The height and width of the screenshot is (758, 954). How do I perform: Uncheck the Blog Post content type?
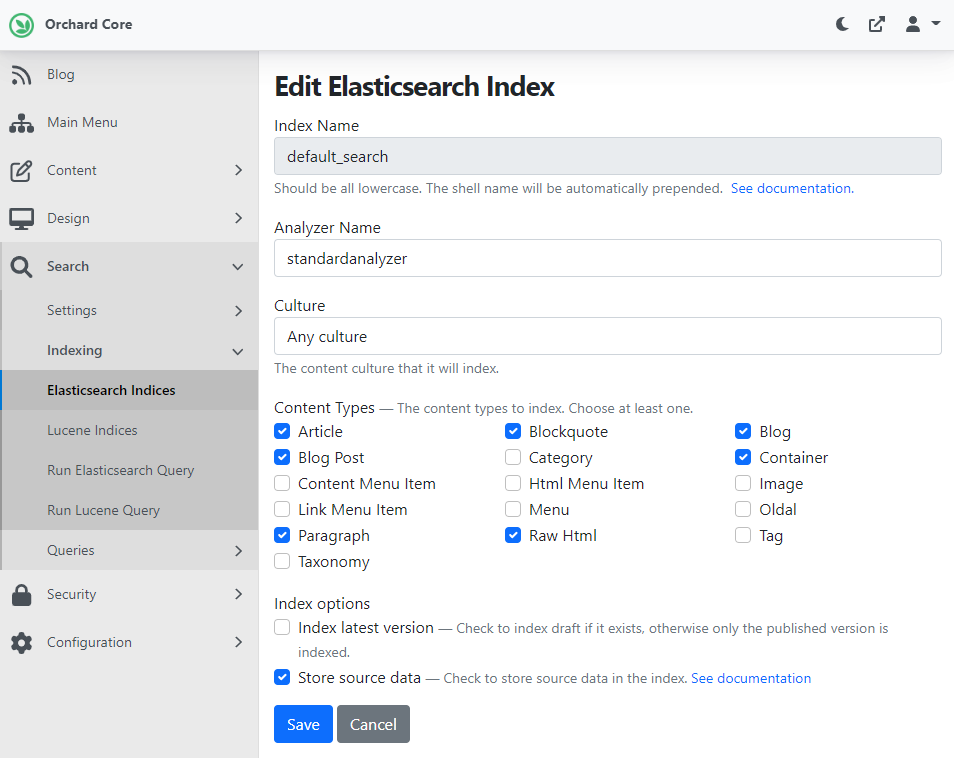tap(282, 457)
